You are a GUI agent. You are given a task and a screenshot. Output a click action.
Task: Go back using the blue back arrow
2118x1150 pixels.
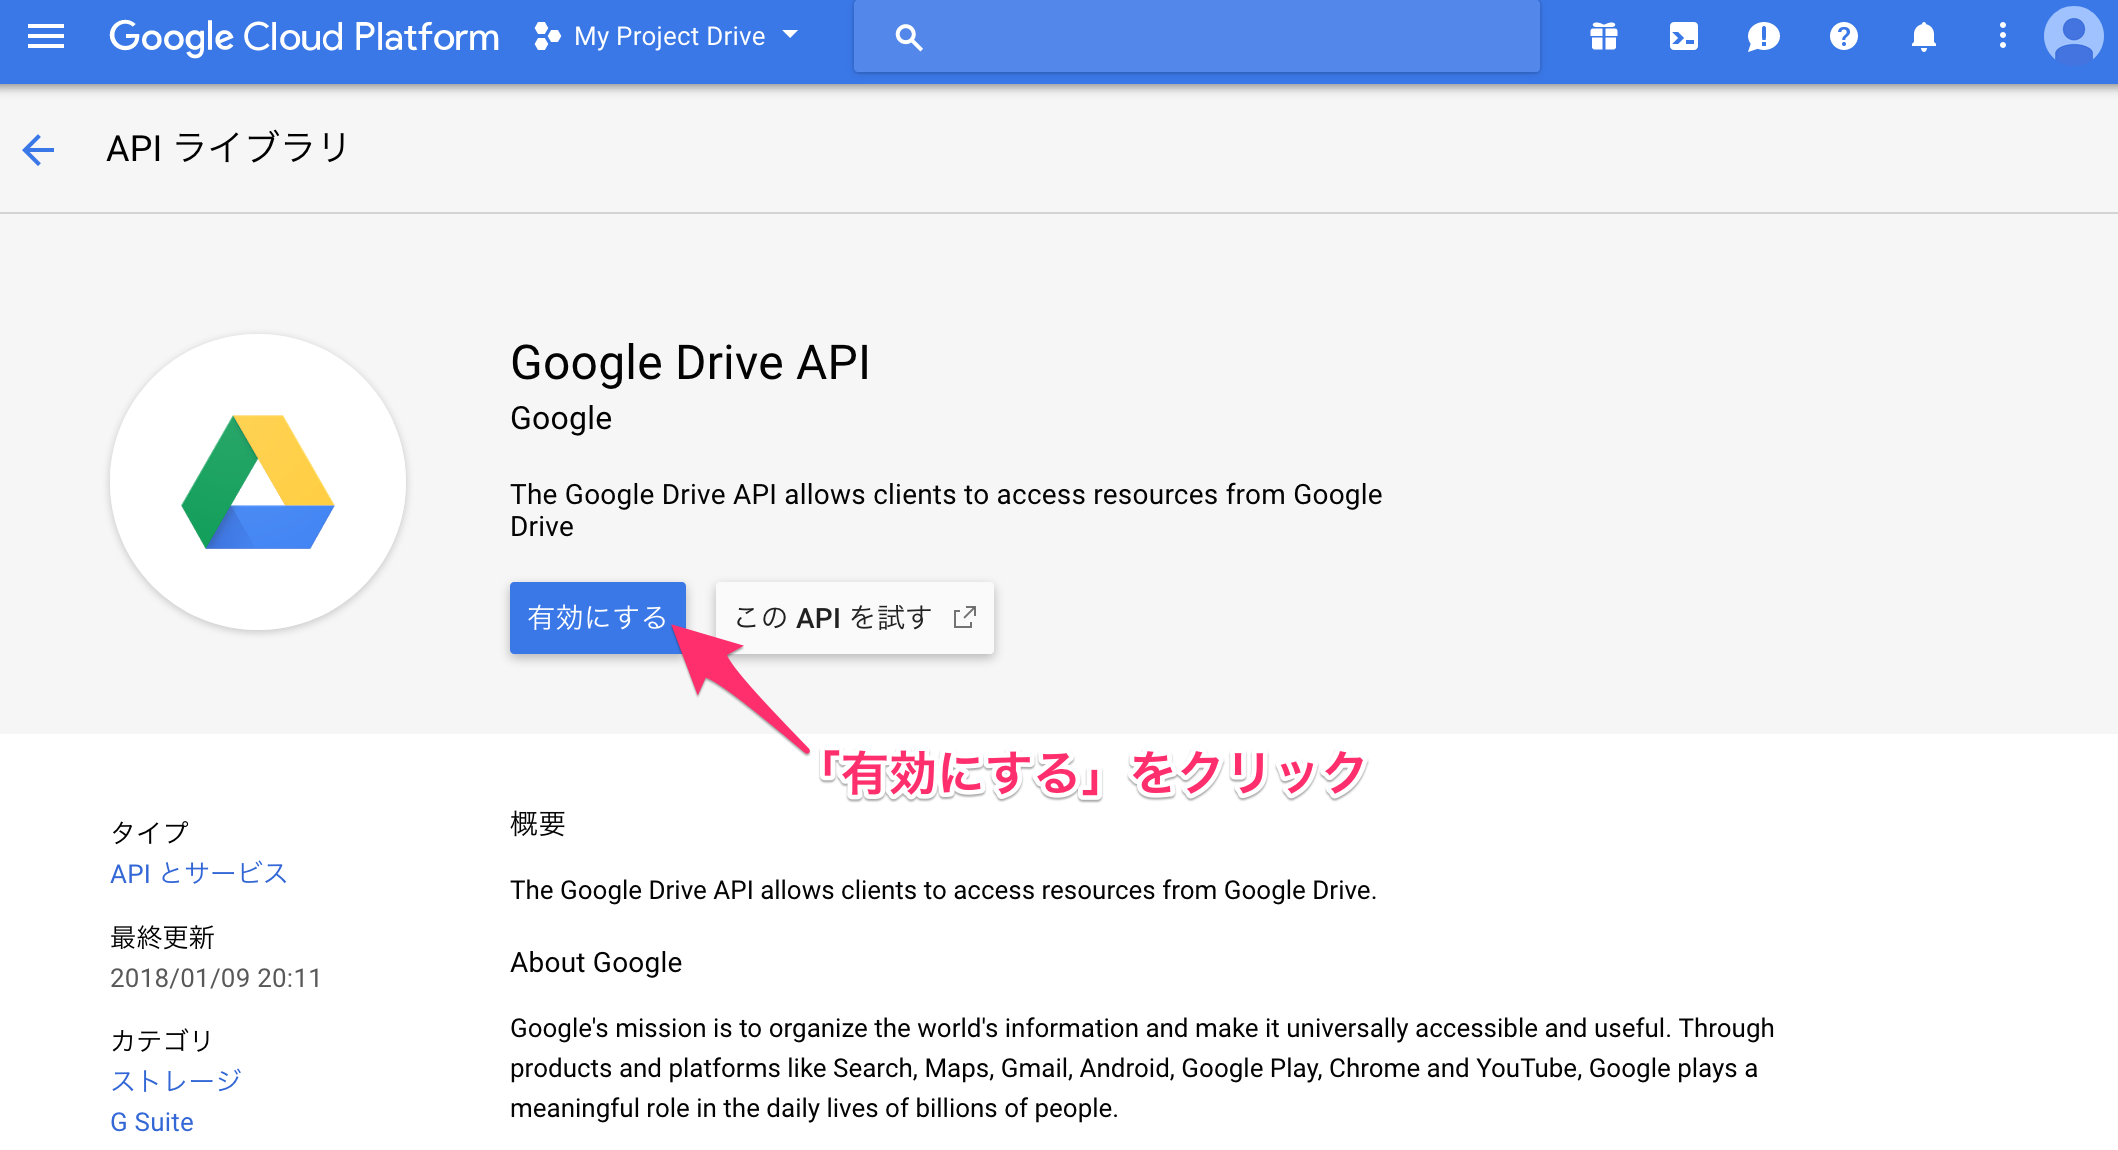pos(38,149)
